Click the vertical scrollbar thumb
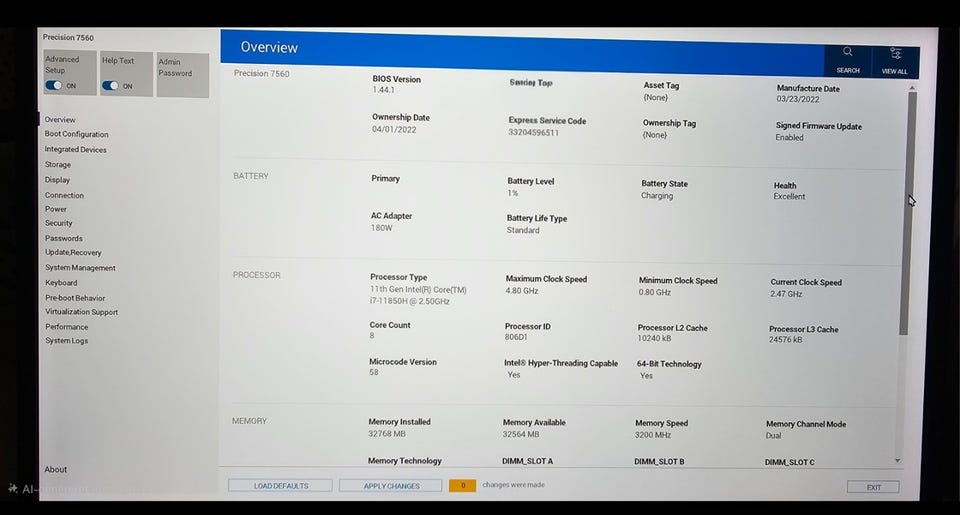Screen dimensions: 960x515 click(x=906, y=214)
